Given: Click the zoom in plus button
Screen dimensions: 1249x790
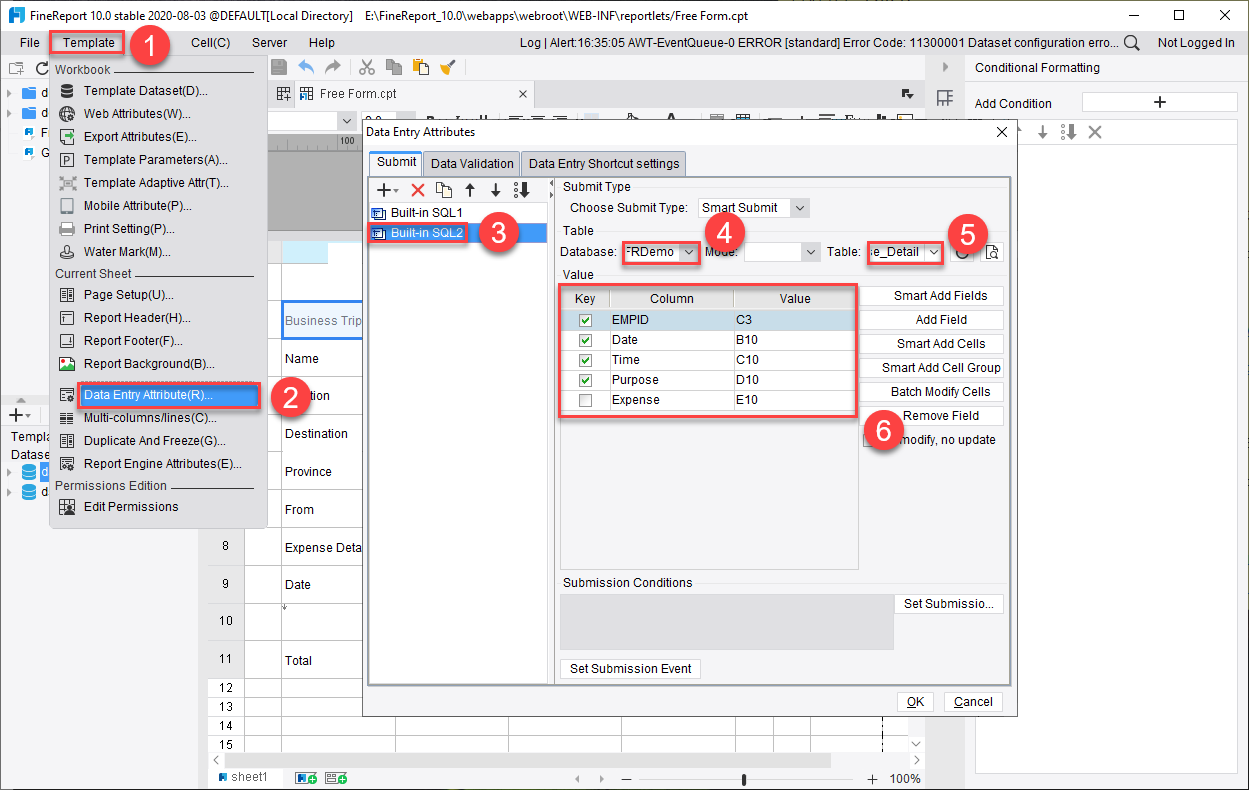Looking at the screenshot, I should (872, 779).
